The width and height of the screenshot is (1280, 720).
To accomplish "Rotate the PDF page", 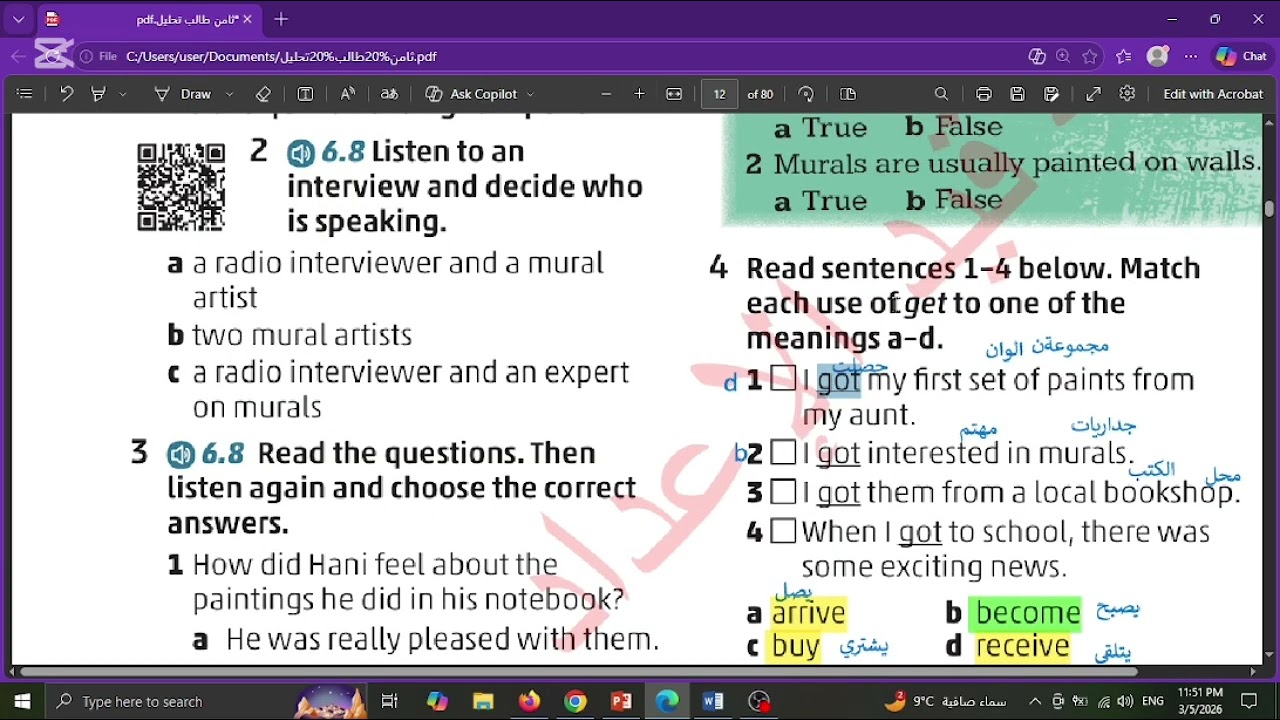I will [806, 94].
